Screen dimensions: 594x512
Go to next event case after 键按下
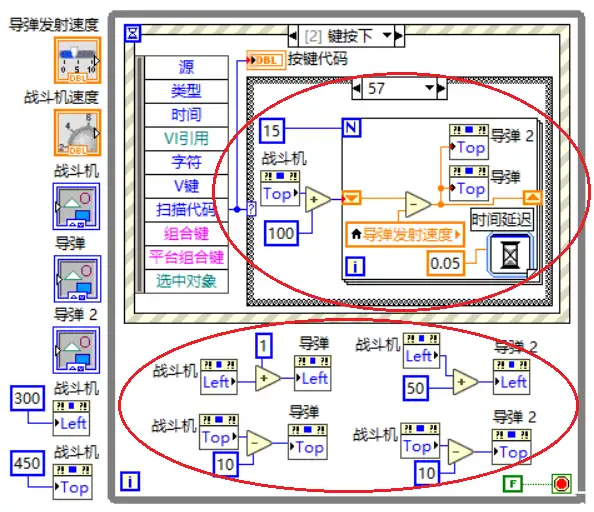[x=399, y=36]
